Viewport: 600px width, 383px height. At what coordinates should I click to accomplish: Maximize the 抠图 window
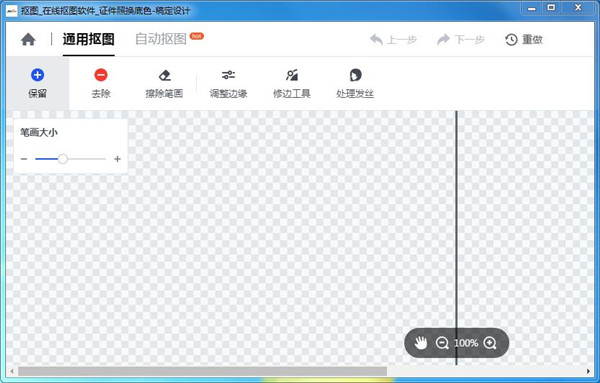551,8
